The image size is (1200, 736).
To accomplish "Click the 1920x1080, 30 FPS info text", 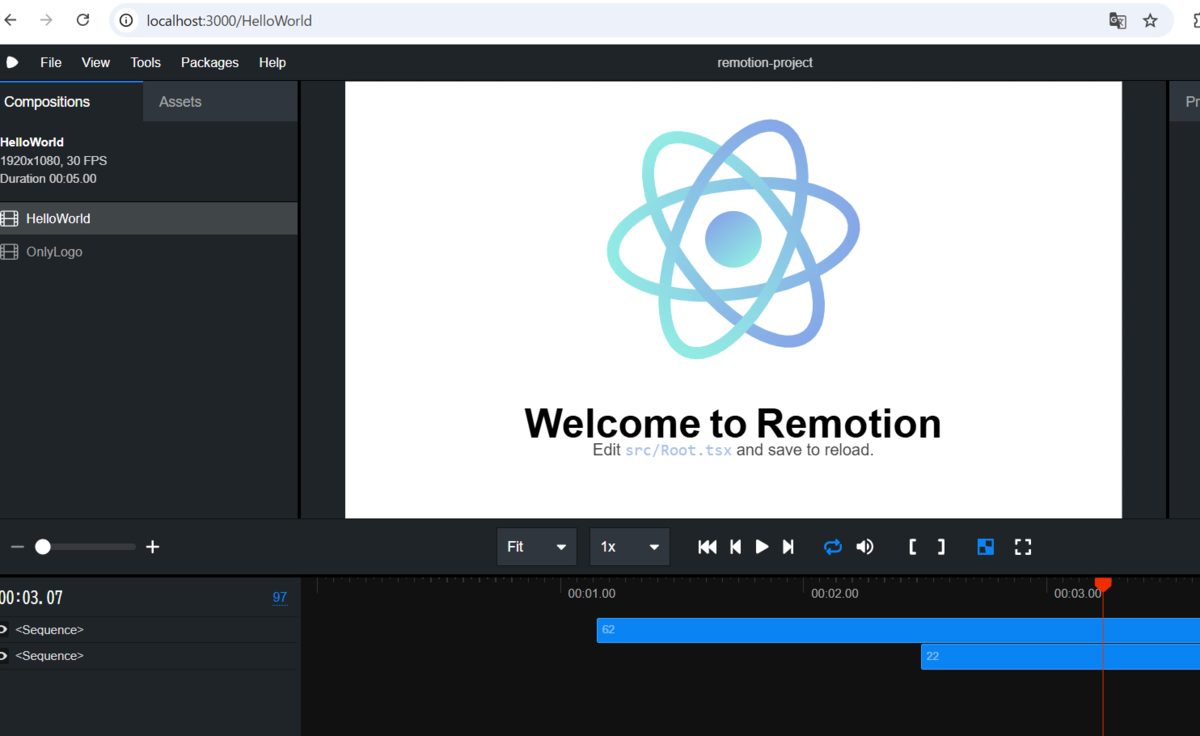I will [54, 160].
